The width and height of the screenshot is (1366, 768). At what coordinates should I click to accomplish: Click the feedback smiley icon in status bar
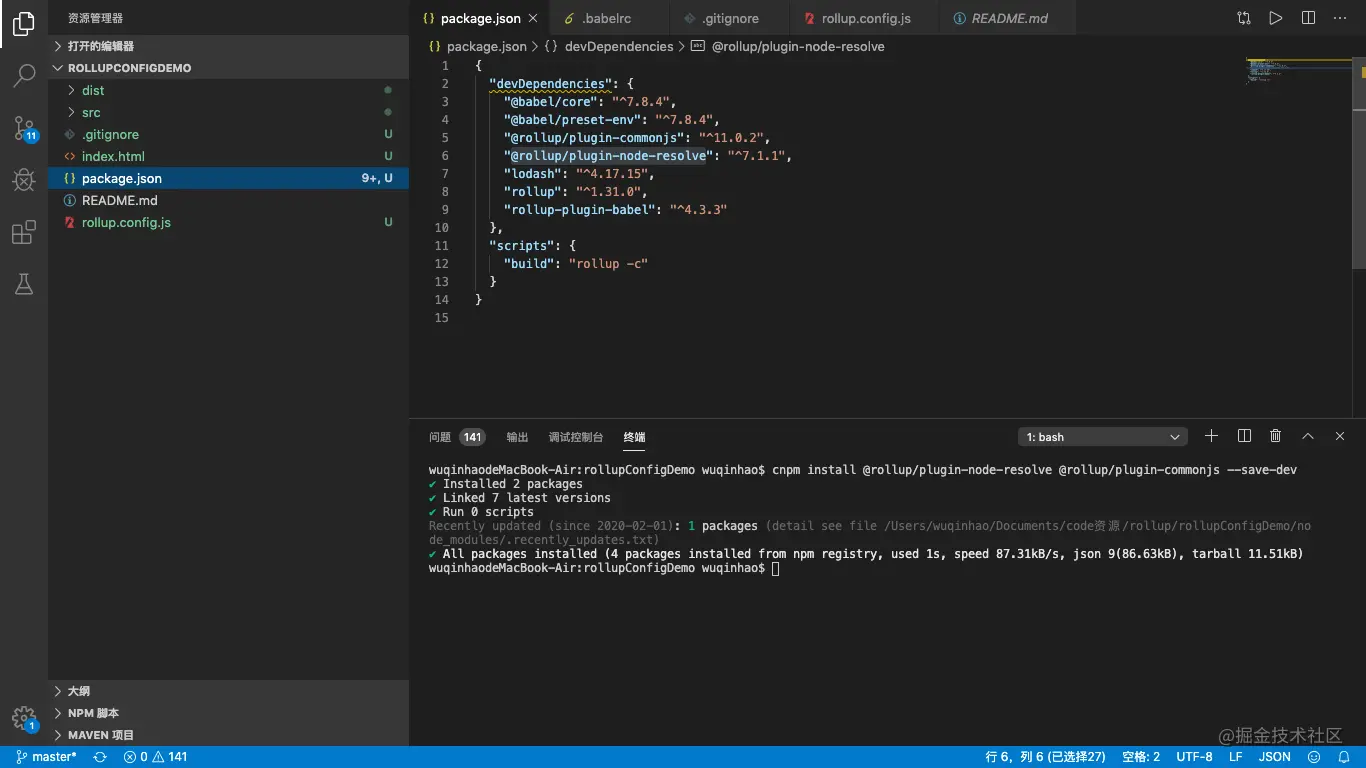1314,757
